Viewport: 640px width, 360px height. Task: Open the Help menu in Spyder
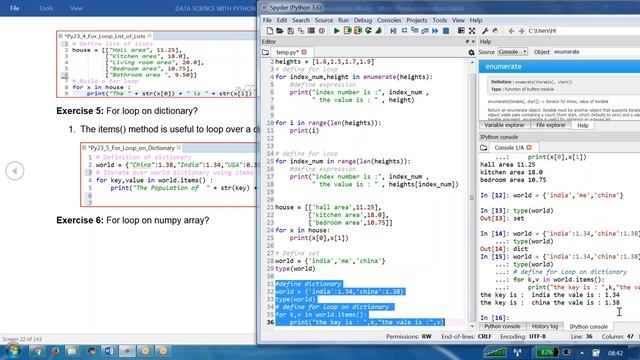(x=476, y=20)
